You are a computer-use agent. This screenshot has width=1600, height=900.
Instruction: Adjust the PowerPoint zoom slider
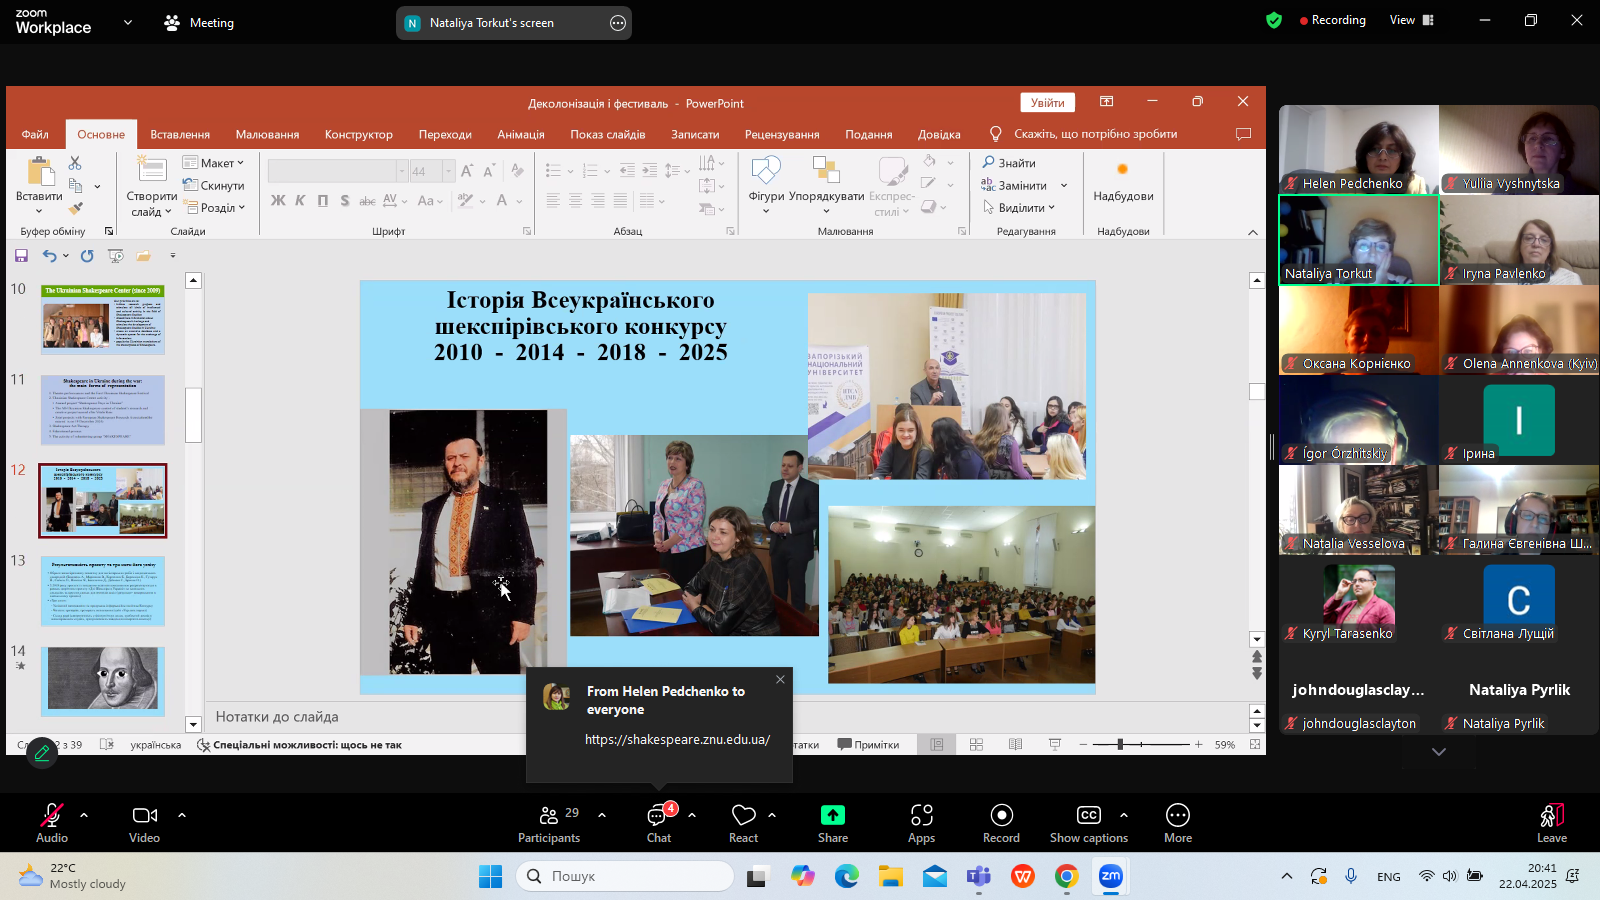[1120, 744]
